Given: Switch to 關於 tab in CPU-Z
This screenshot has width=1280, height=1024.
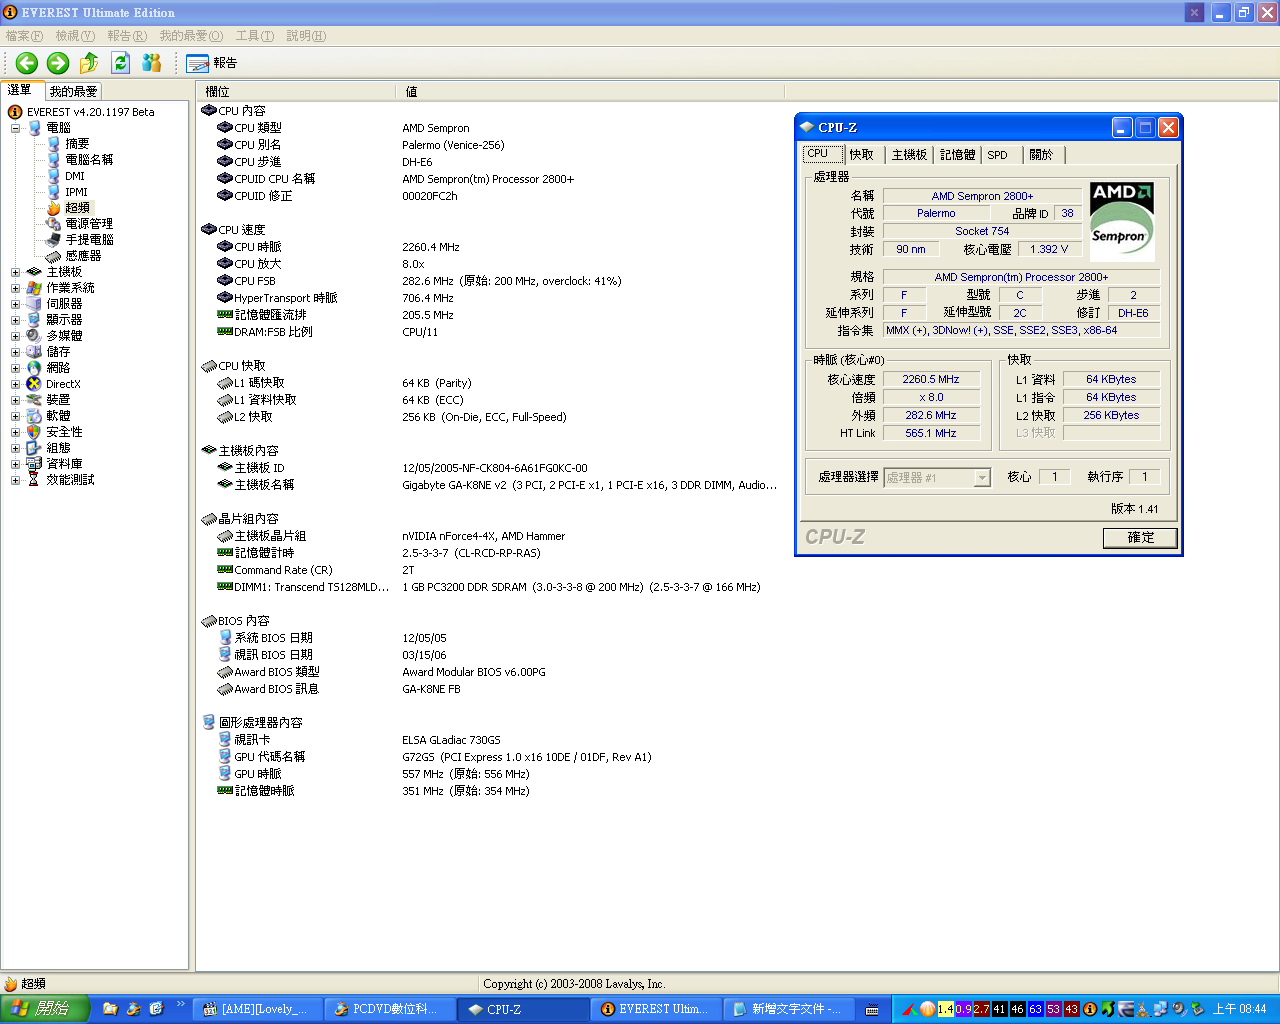Looking at the screenshot, I should (x=1042, y=155).
